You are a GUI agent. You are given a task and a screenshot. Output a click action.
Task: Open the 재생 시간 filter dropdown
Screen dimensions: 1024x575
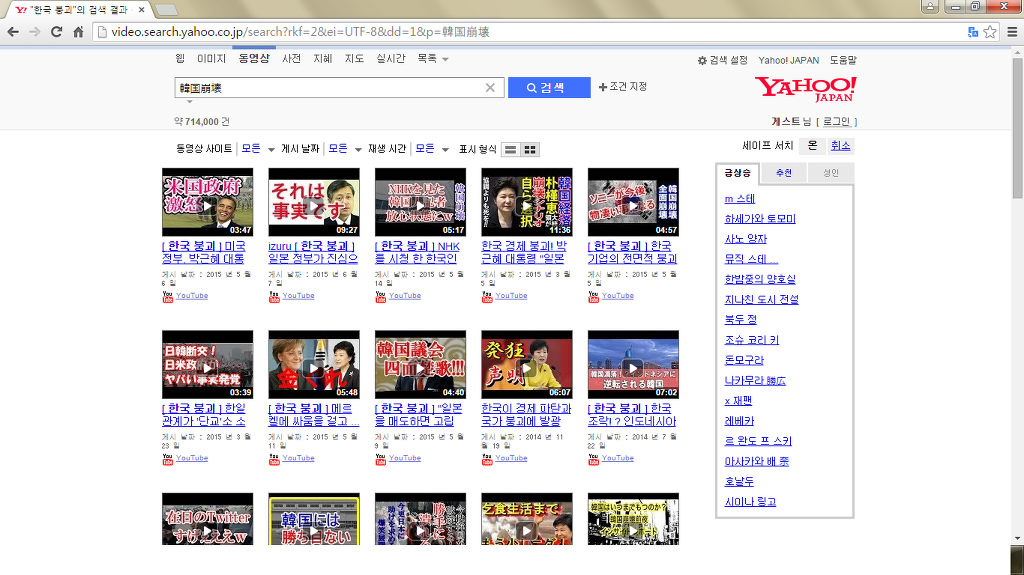pyautogui.click(x=431, y=149)
